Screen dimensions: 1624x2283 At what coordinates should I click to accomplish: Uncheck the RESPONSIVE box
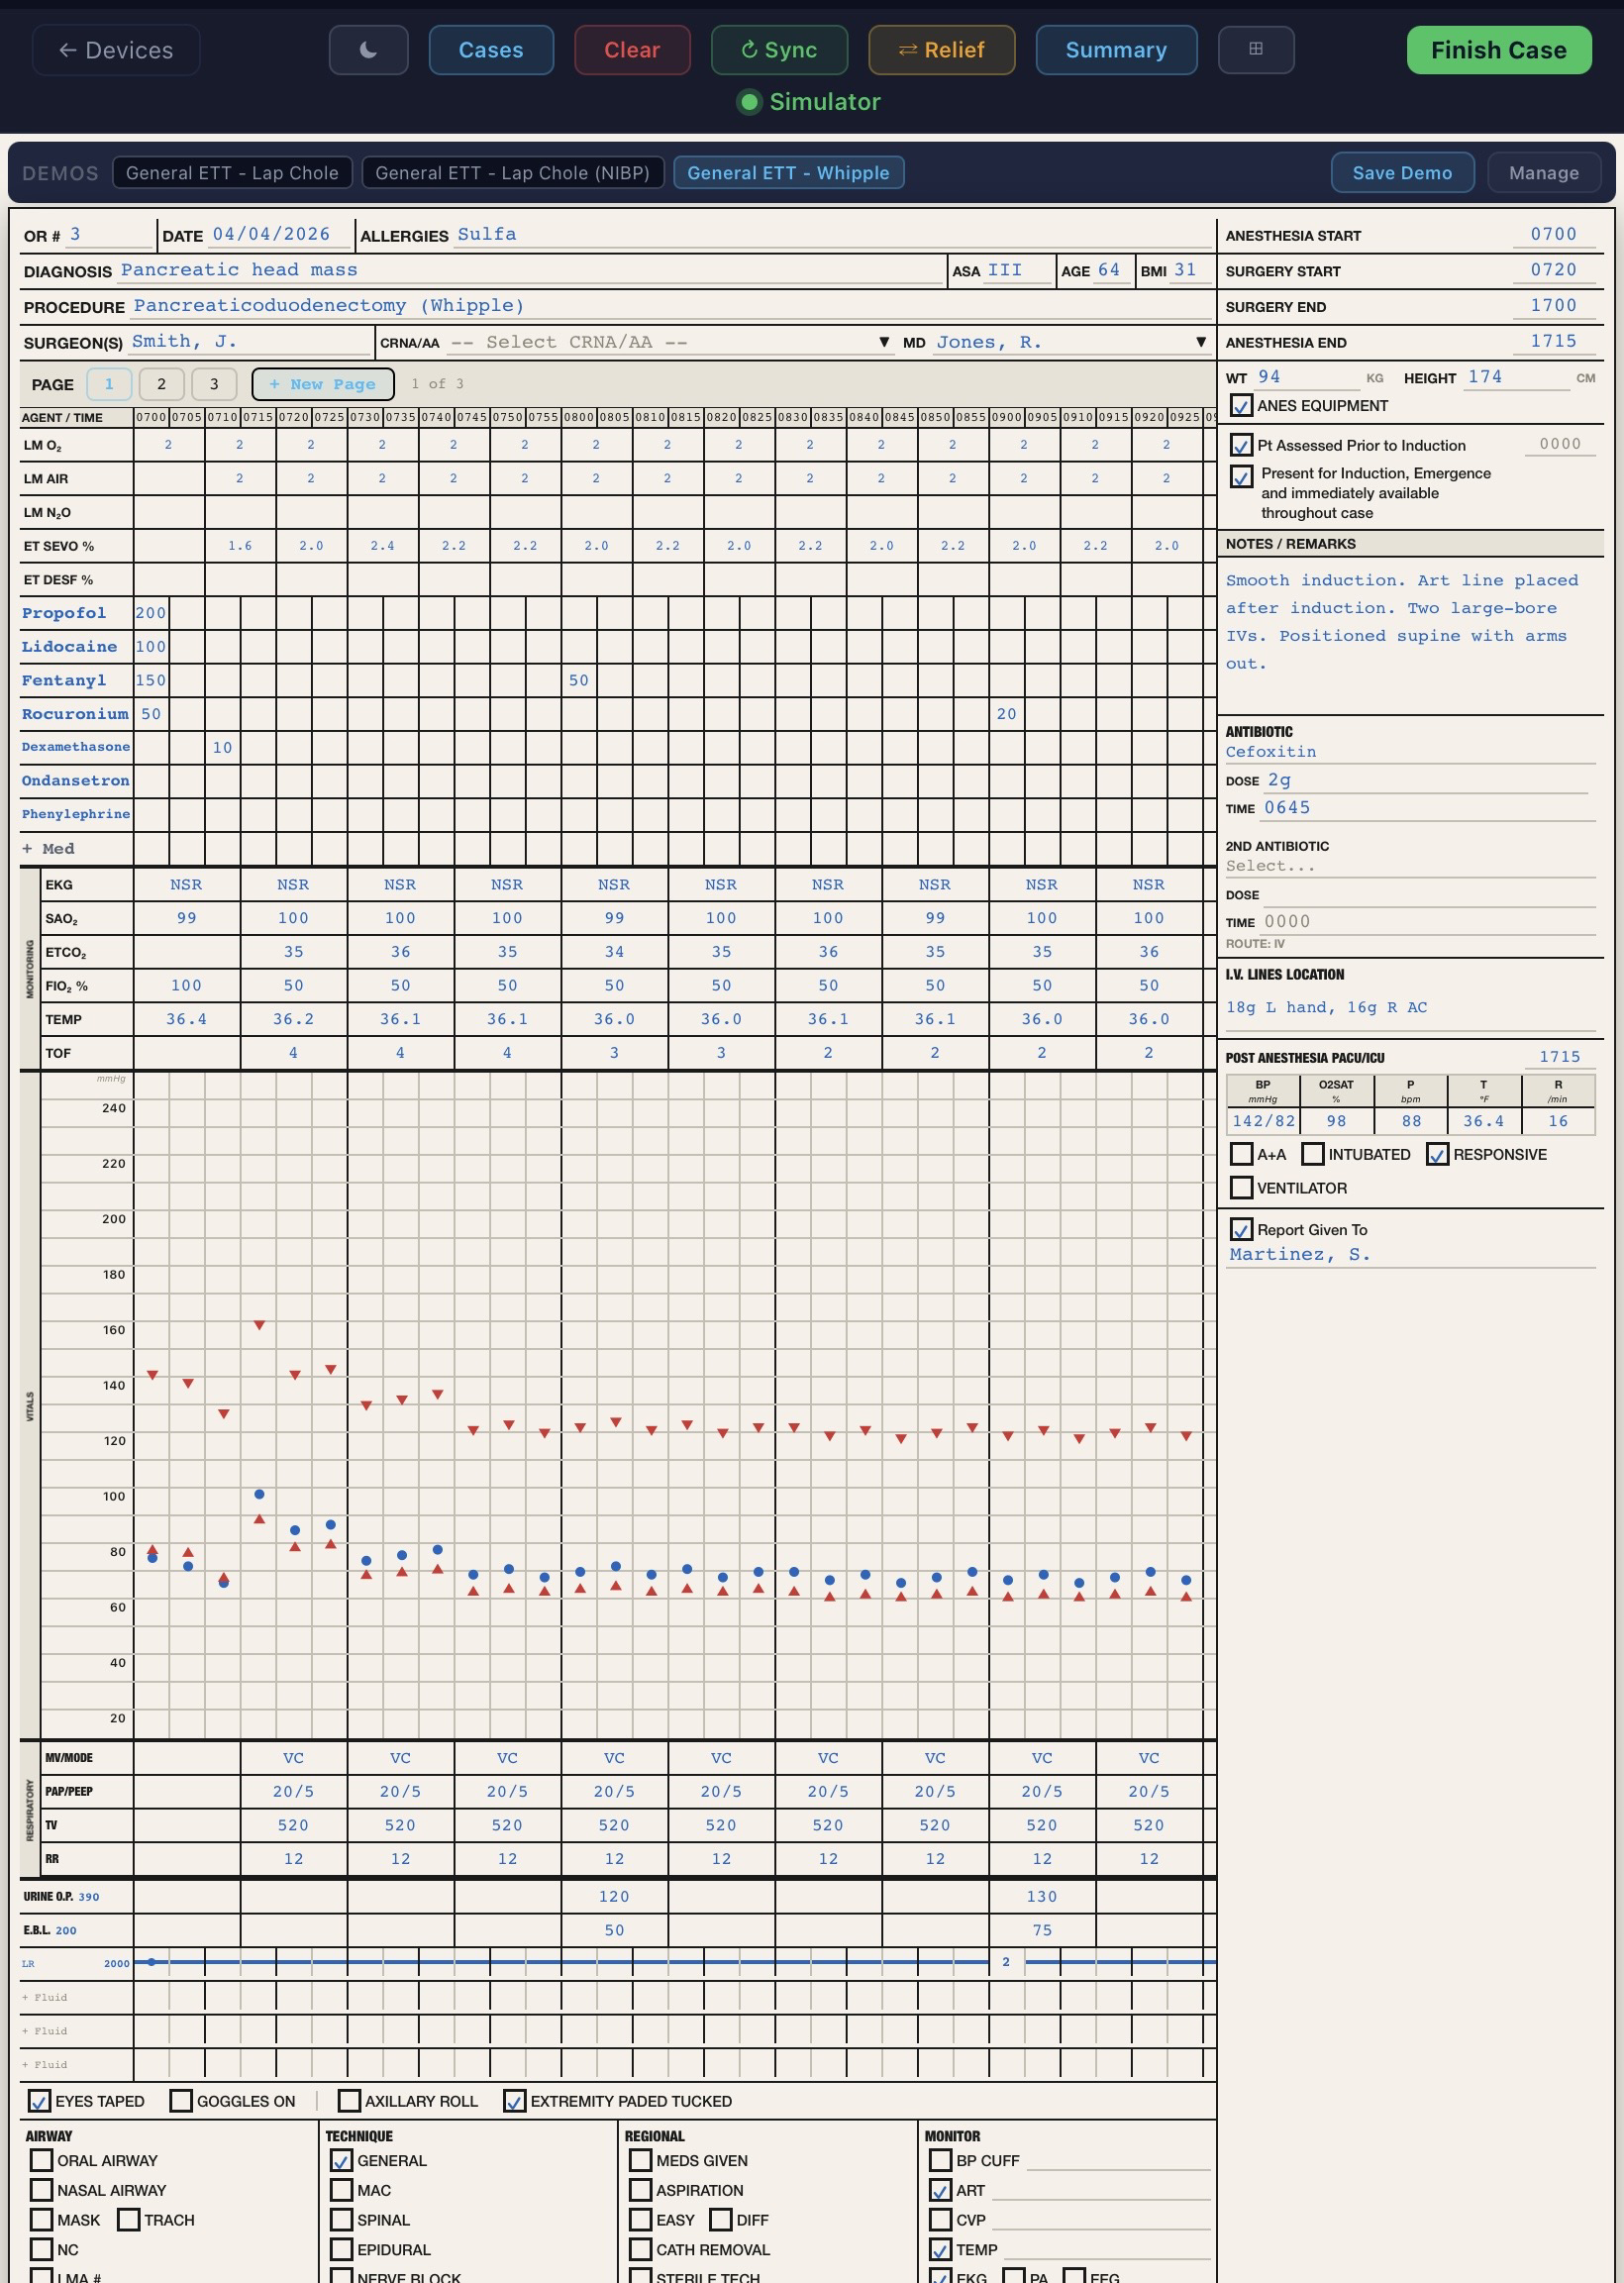1437,1154
